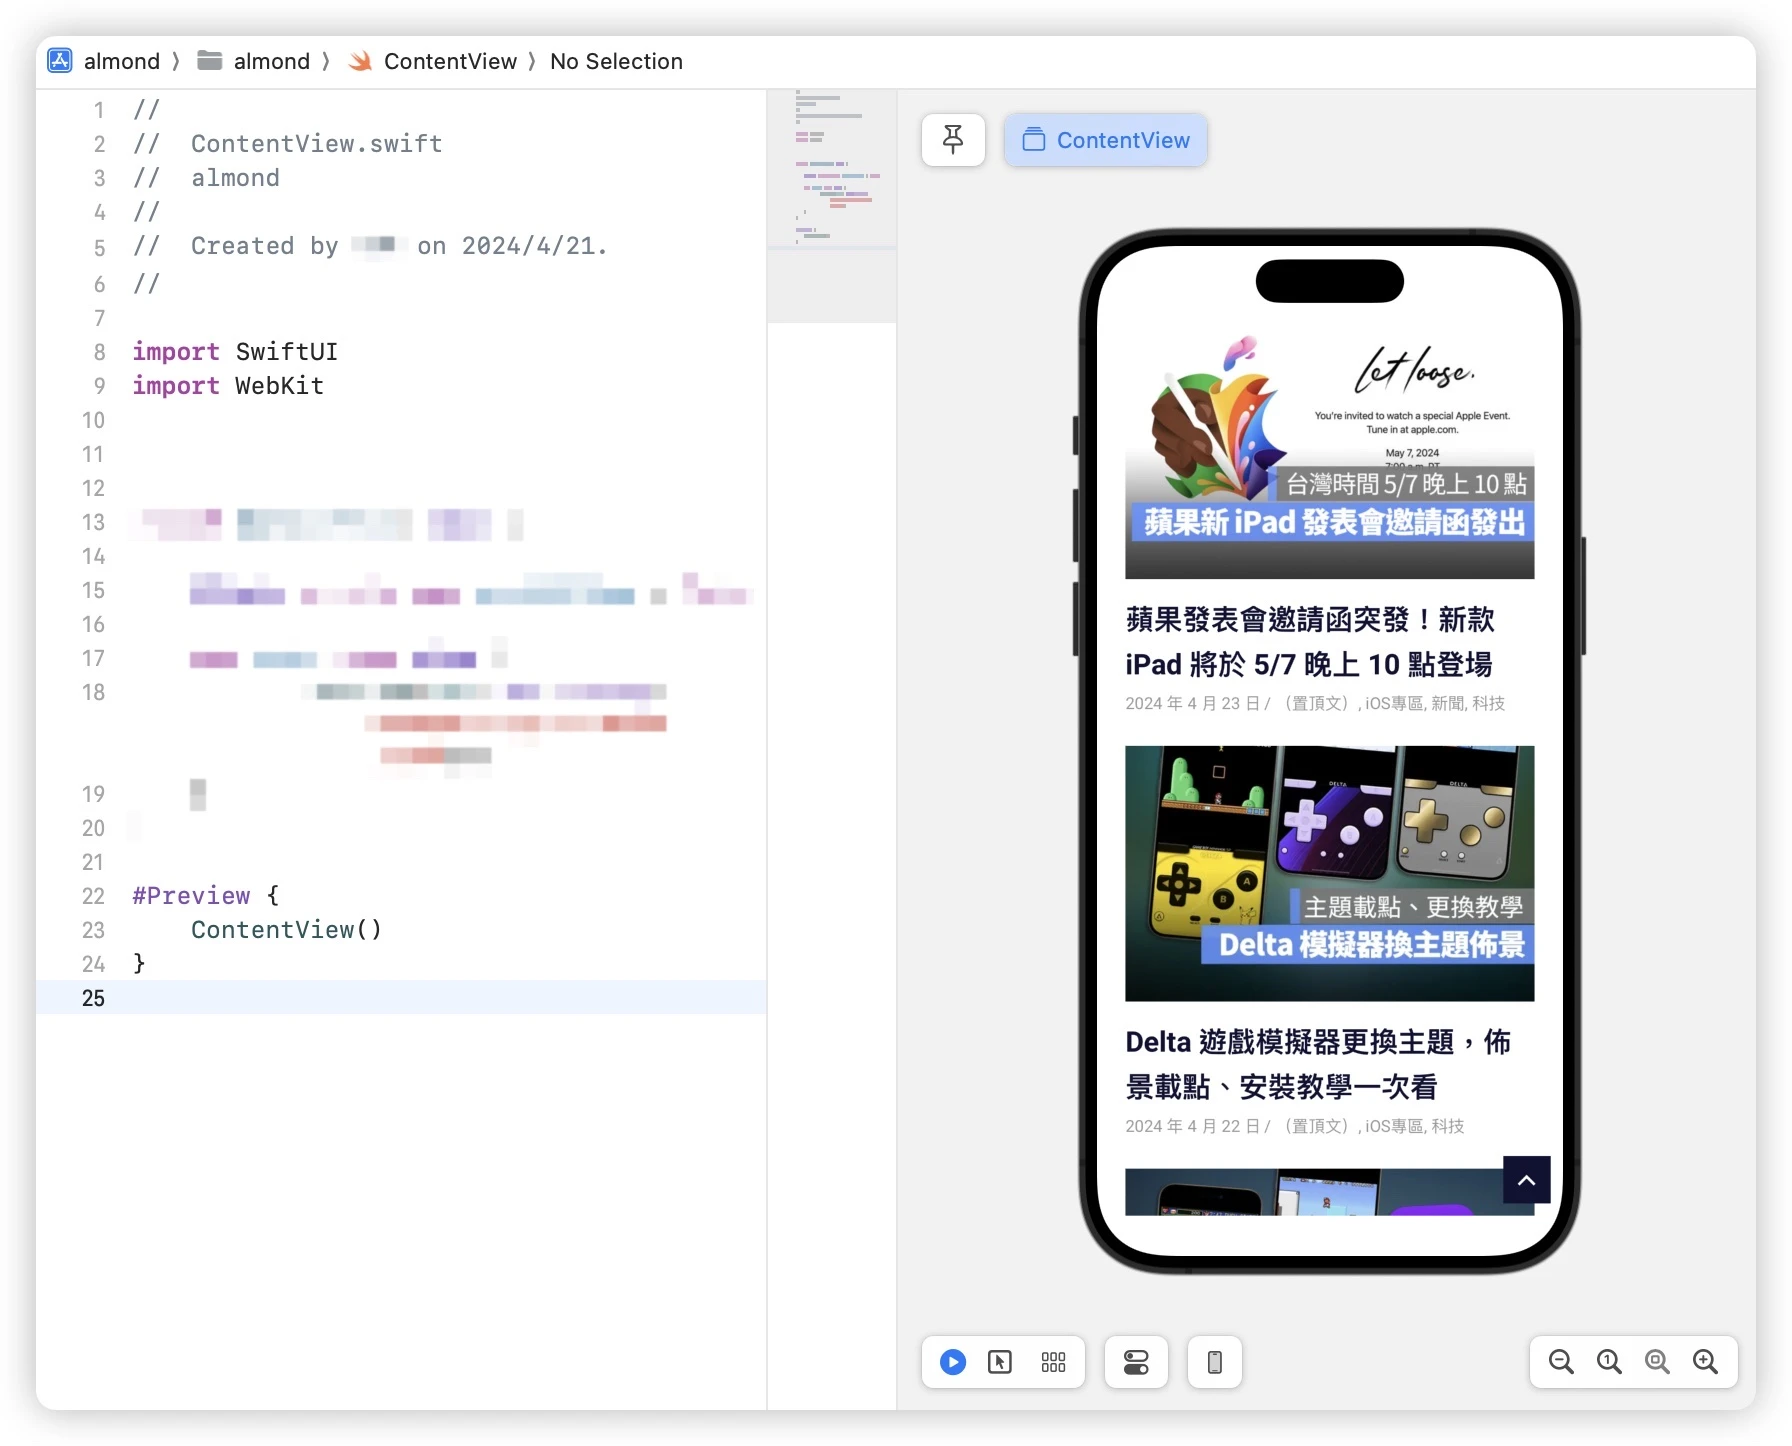The width and height of the screenshot is (1792, 1446).
Task: Zoom out the preview canvas
Action: tap(1561, 1362)
